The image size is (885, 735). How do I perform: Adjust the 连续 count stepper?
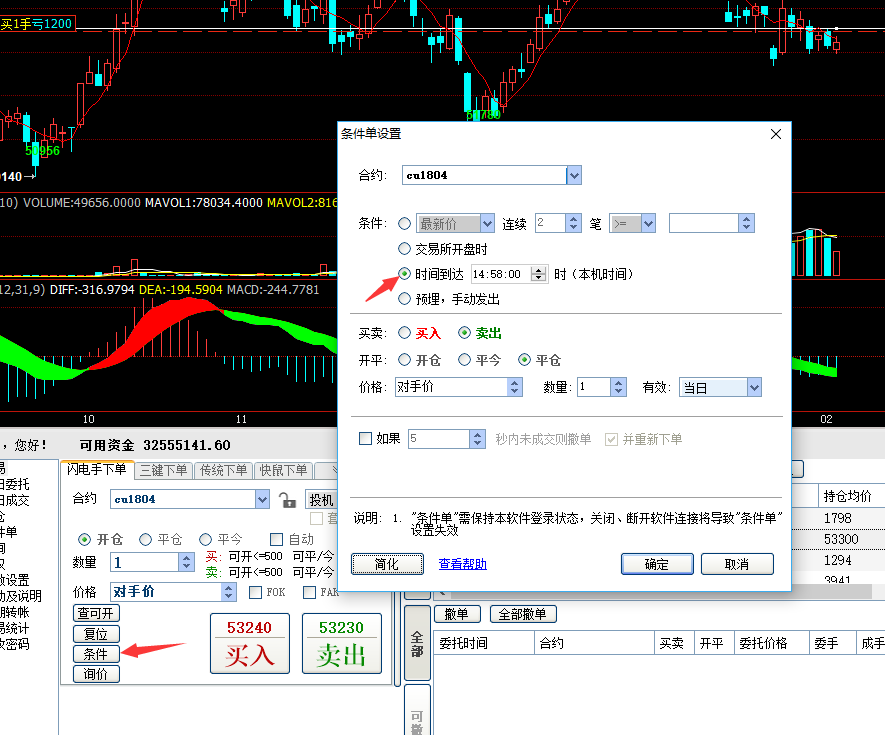[x=573, y=224]
